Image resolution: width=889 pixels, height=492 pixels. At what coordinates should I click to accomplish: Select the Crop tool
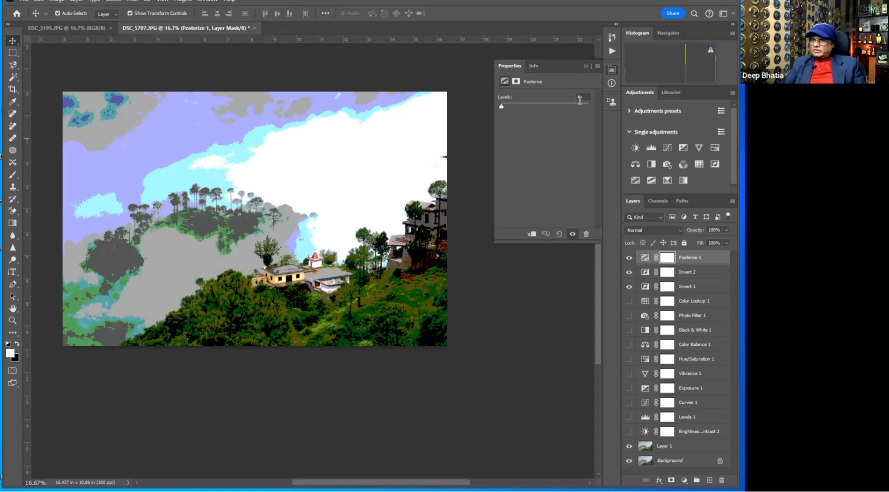click(x=12, y=90)
